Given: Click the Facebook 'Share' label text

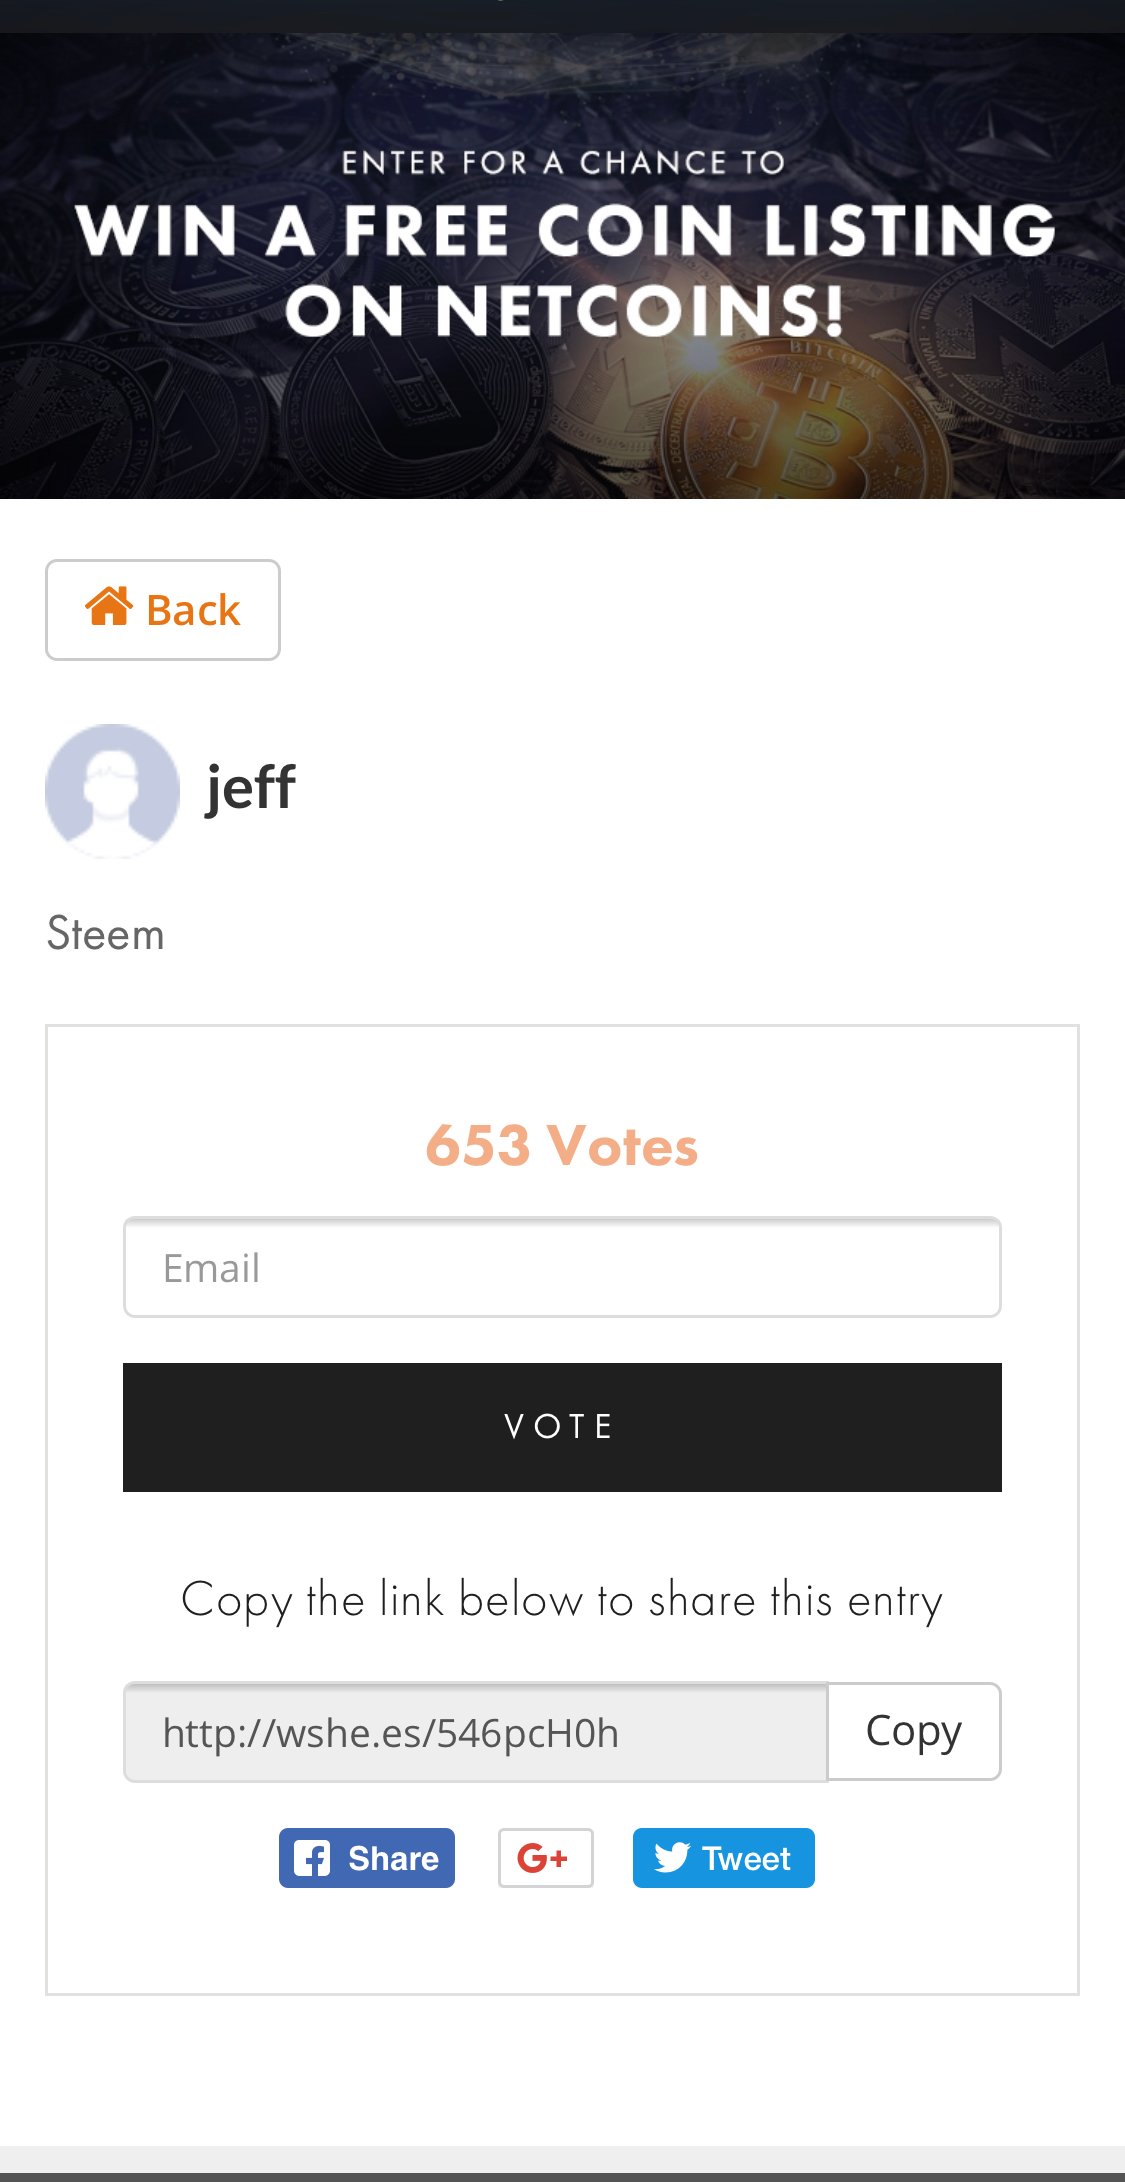Looking at the screenshot, I should point(393,1859).
